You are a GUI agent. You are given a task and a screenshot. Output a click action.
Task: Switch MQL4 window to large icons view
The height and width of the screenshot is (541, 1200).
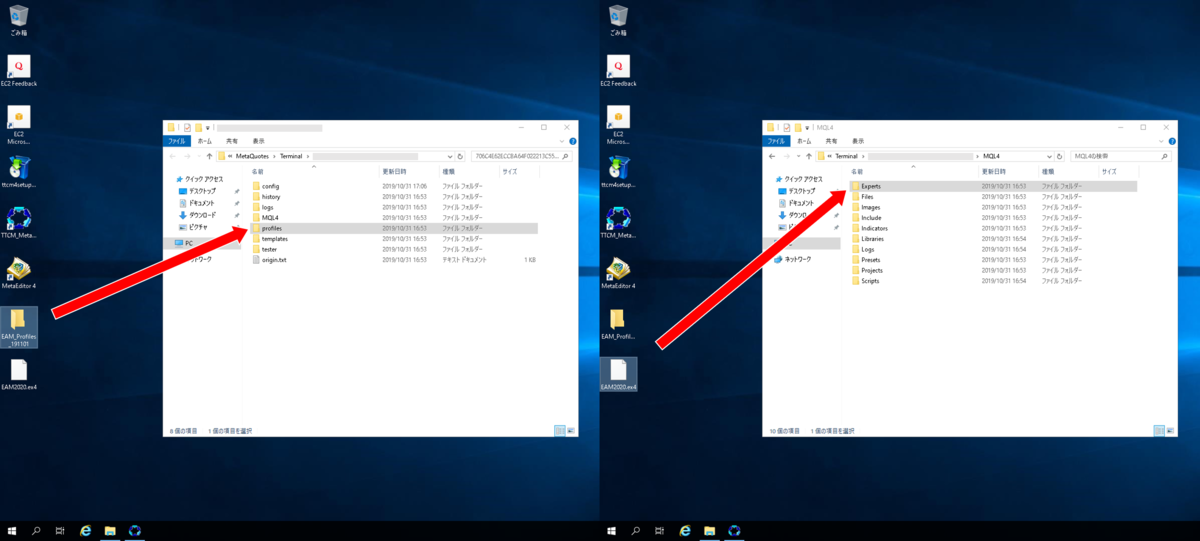[x=1170, y=430]
